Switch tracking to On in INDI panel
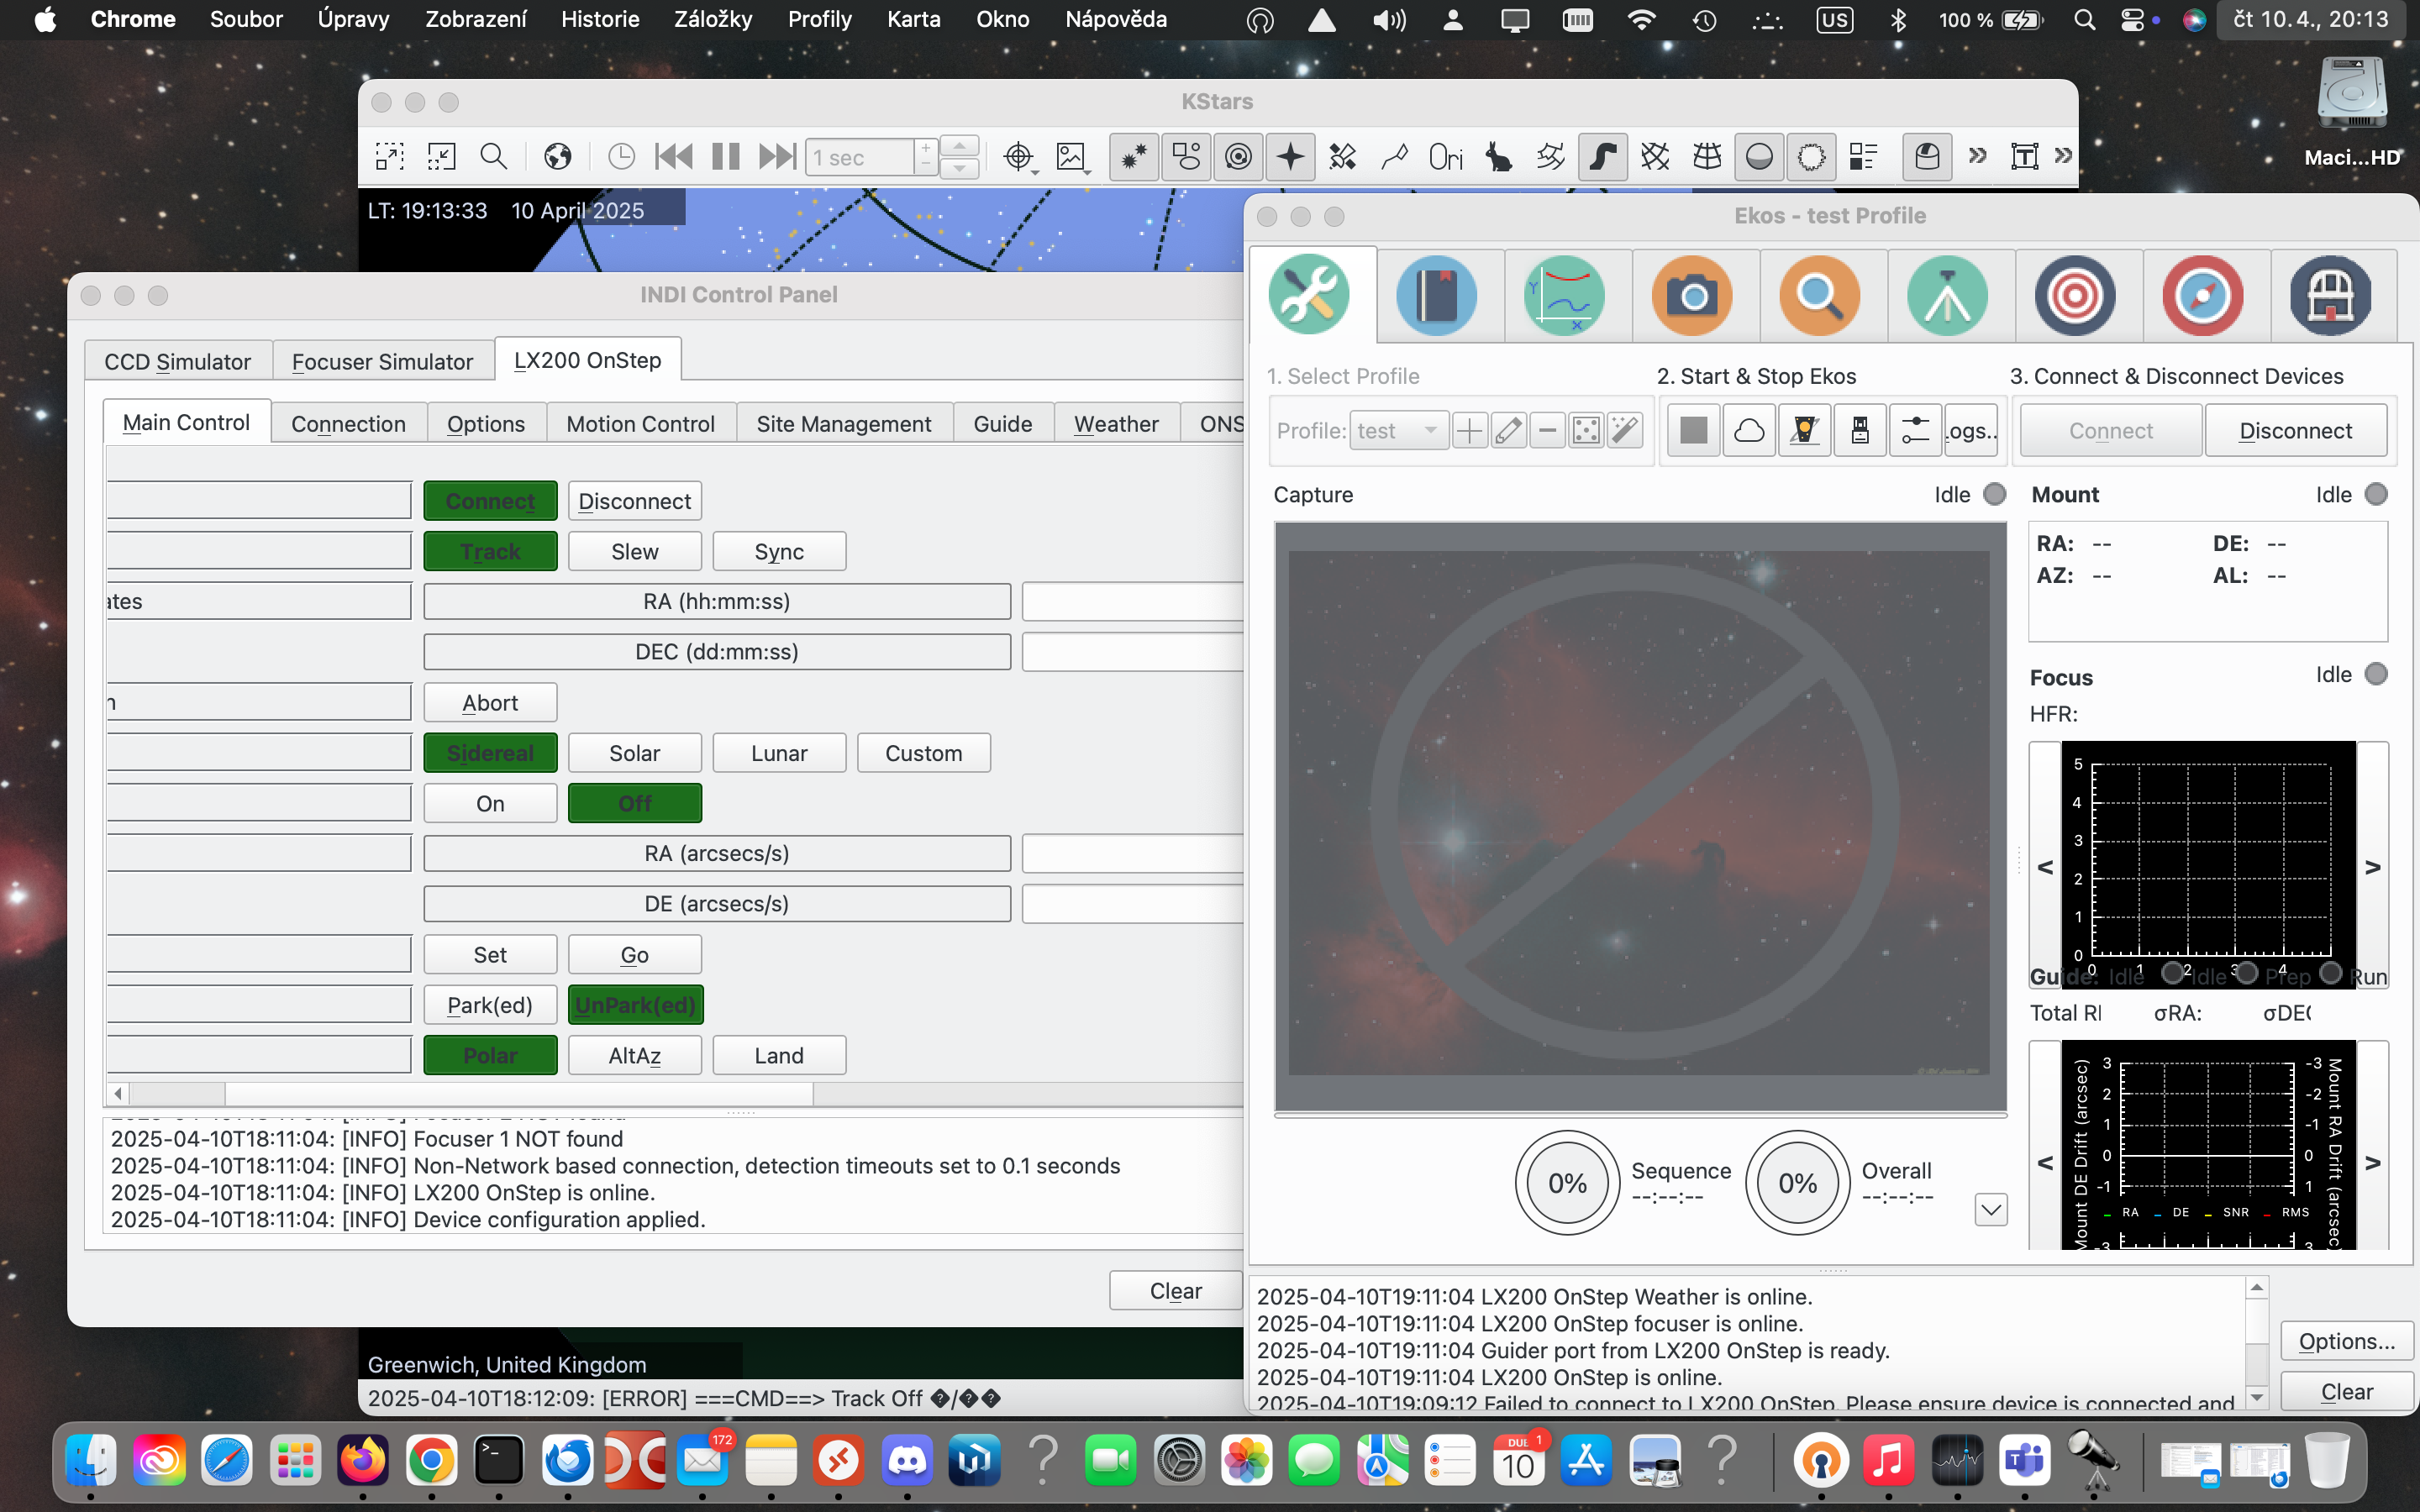The height and width of the screenshot is (1512, 2420). 490,803
